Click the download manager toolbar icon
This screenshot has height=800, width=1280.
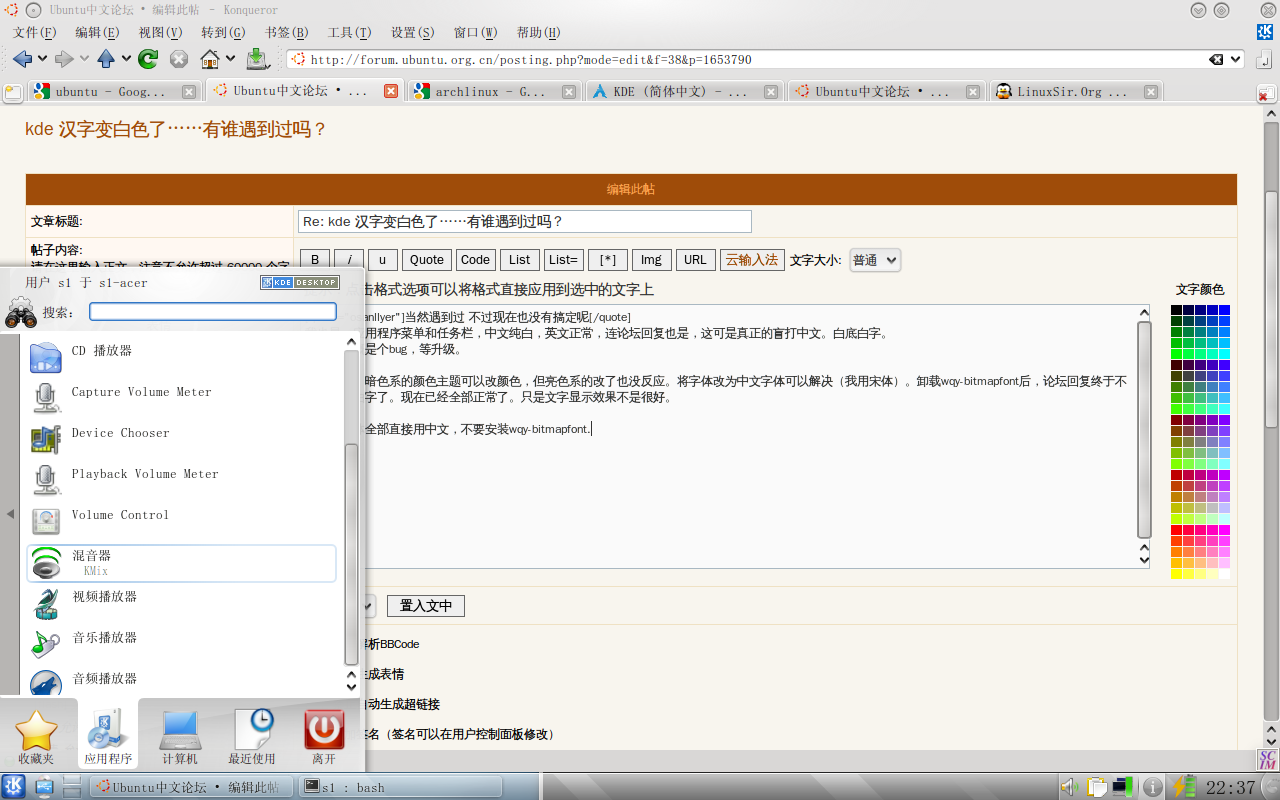click(257, 59)
